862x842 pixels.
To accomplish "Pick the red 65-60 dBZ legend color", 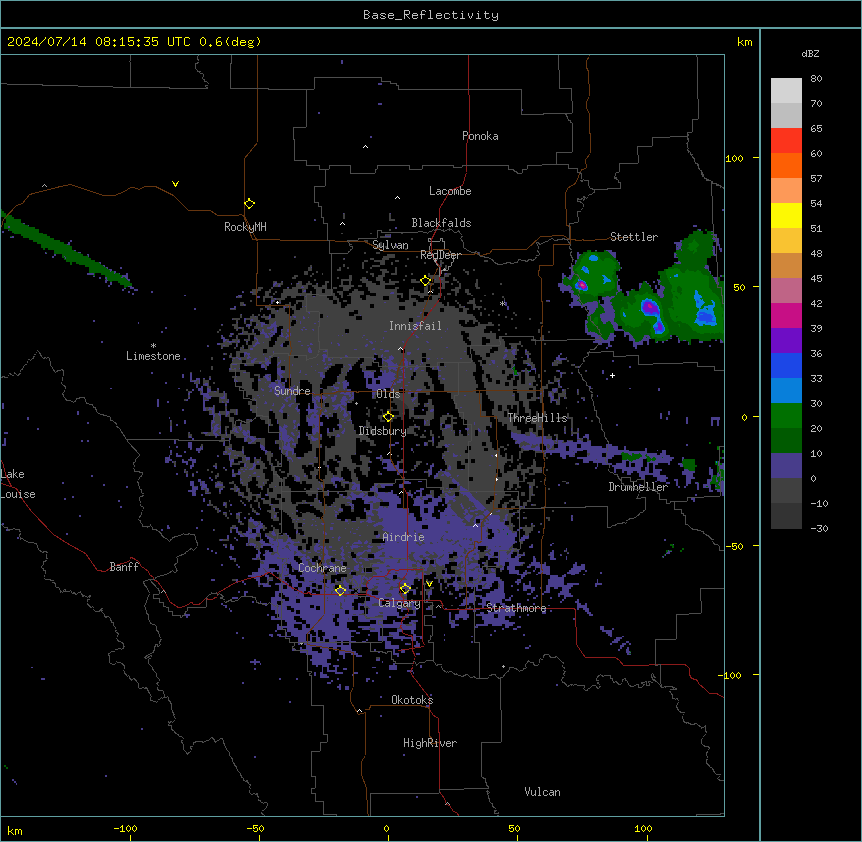I will tap(786, 141).
